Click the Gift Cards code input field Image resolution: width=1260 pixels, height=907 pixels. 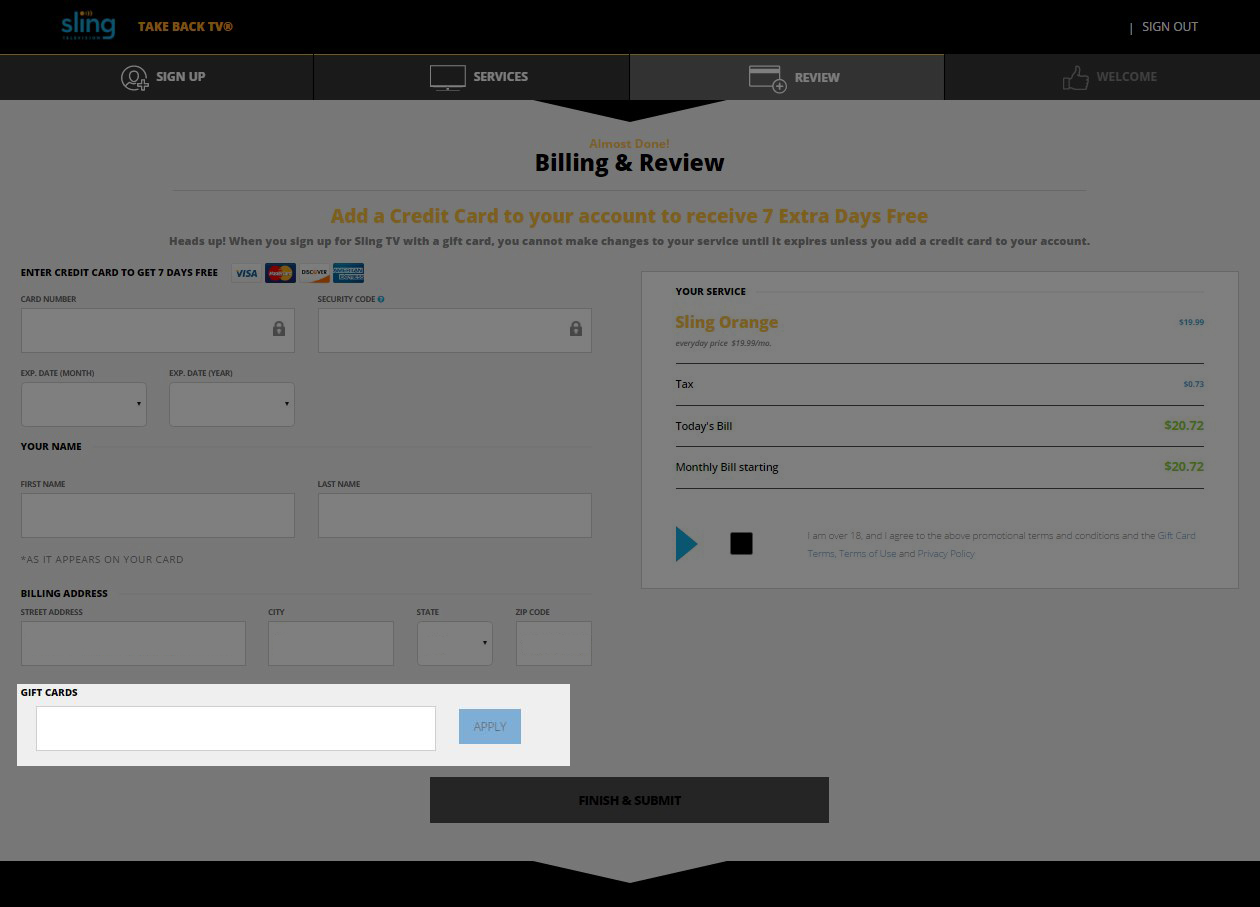pos(236,728)
